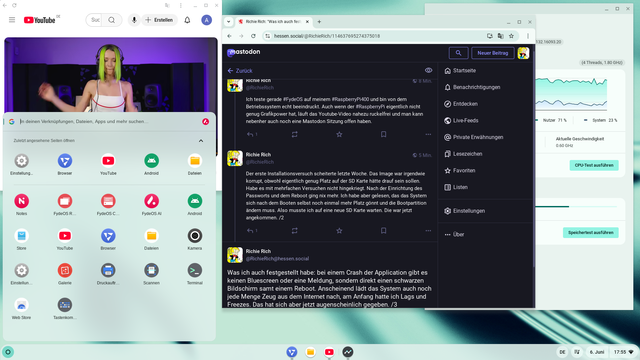640x360 pixels.
Task: Click Erstellen button on YouTube
Action: 159,20
